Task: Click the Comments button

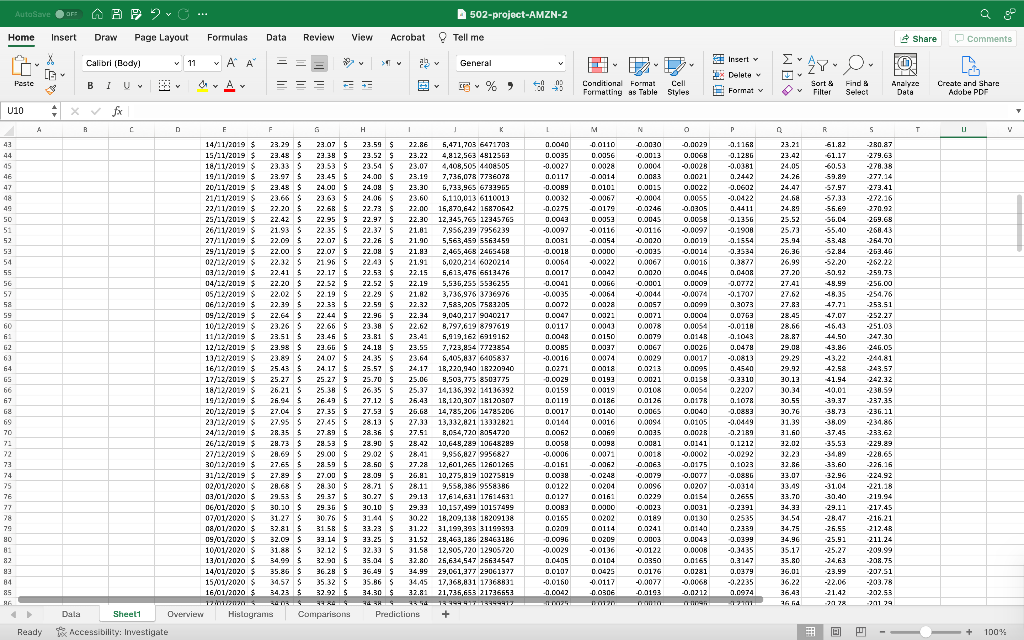Action: point(983,38)
